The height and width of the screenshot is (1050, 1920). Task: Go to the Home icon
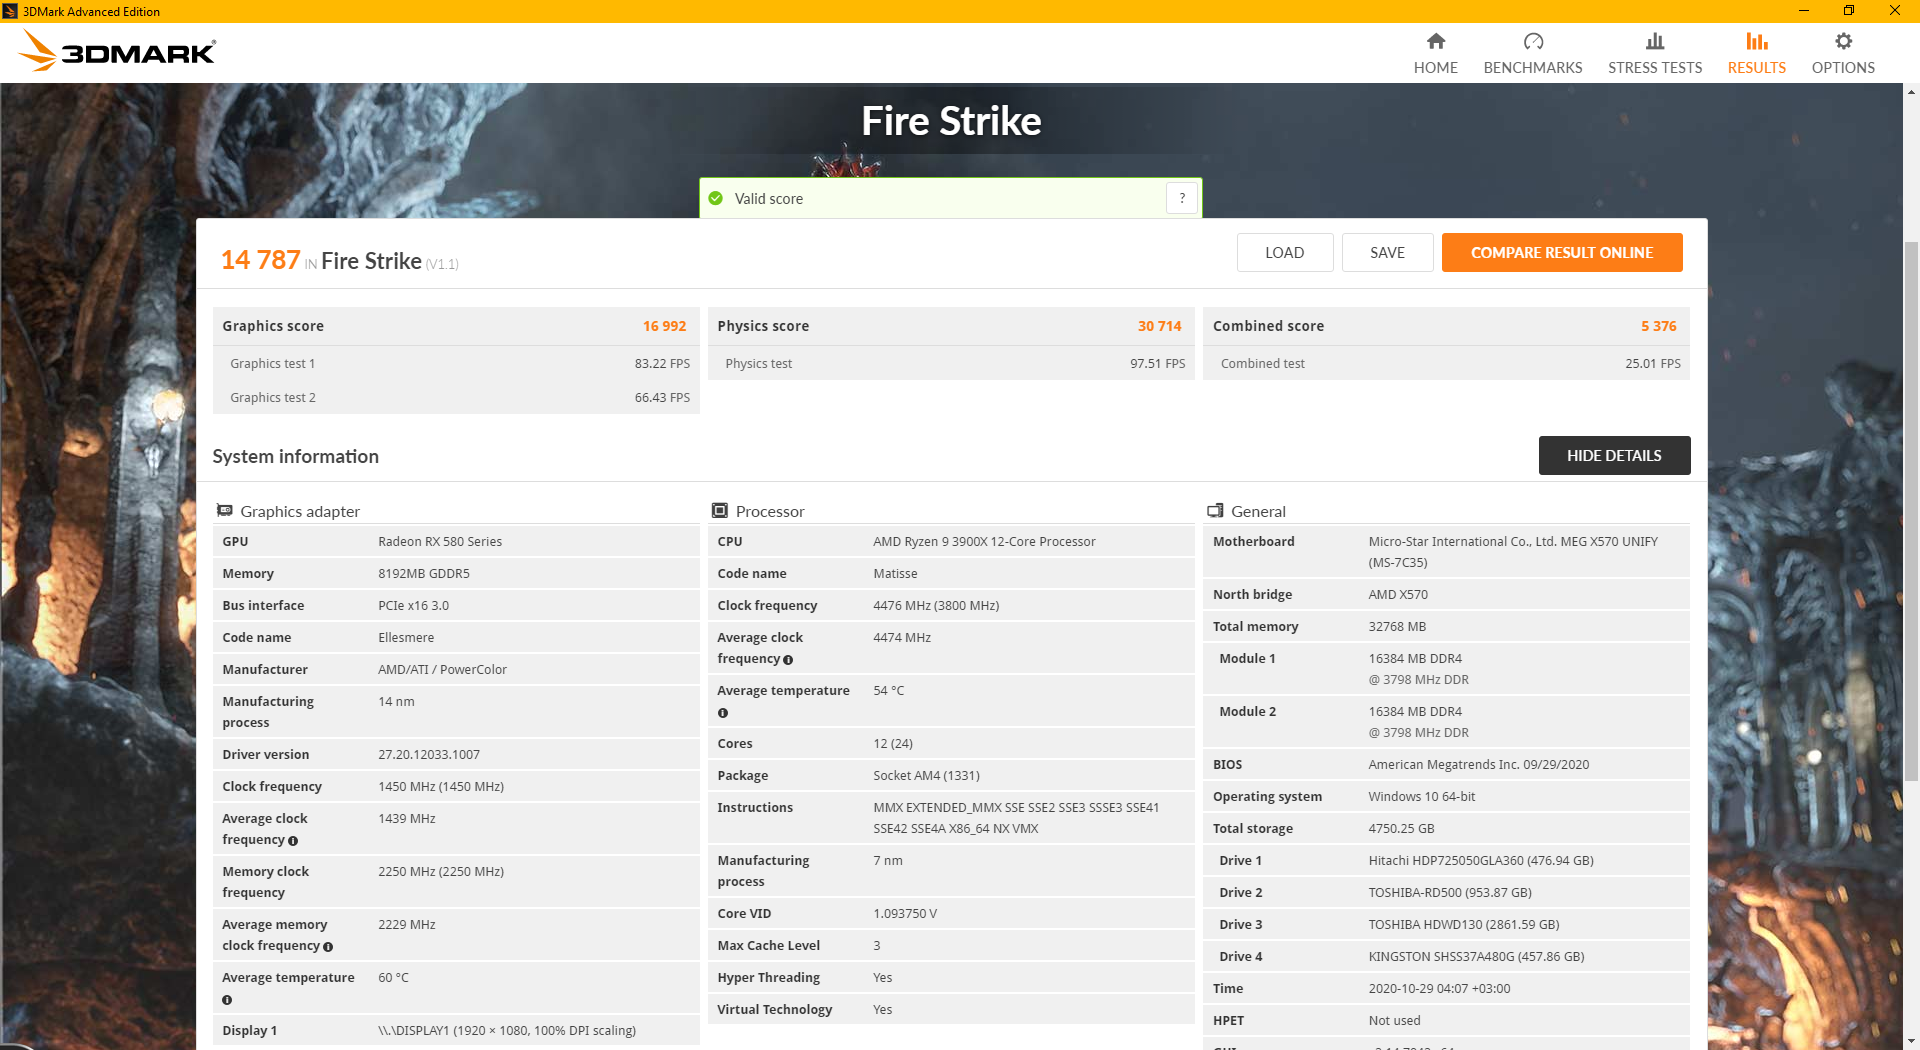tap(1436, 41)
